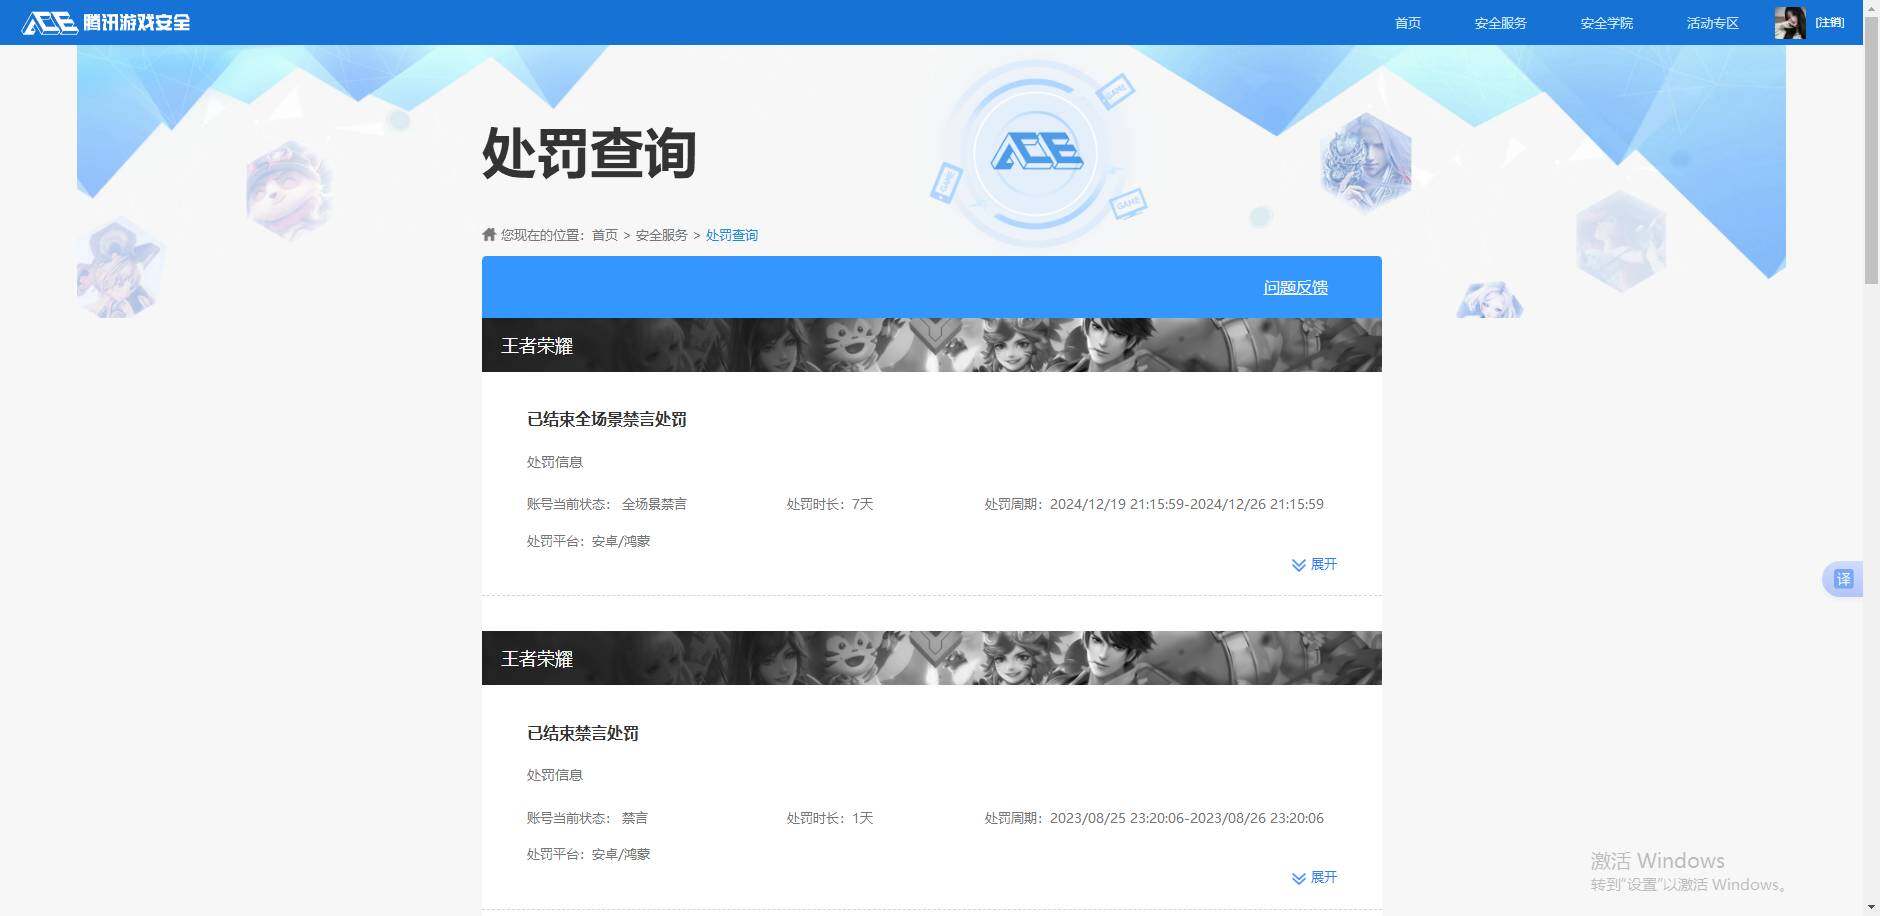The width and height of the screenshot is (1880, 916).
Task: Click the chevron icon beside first 展开
Action: [1298, 564]
